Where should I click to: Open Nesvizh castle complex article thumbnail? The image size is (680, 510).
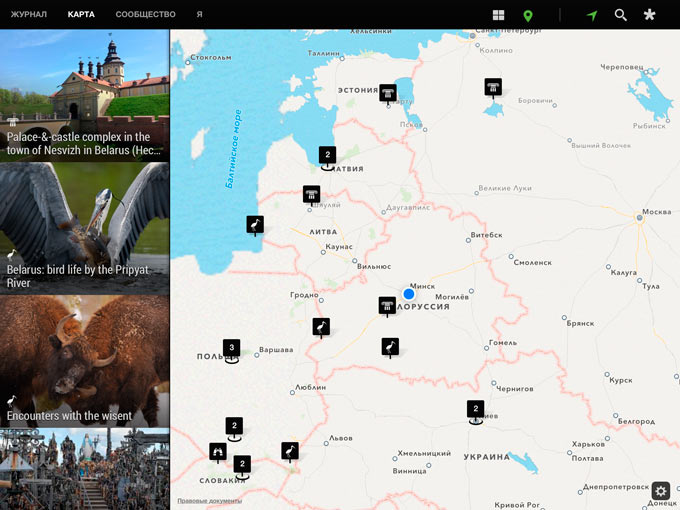point(85,95)
